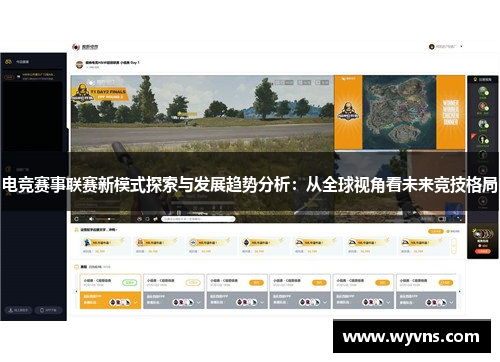Image resolution: width=500 pixels, height=362 pixels.
Task: Reload the stream with the player refresh icon
Action: (77, 219)
